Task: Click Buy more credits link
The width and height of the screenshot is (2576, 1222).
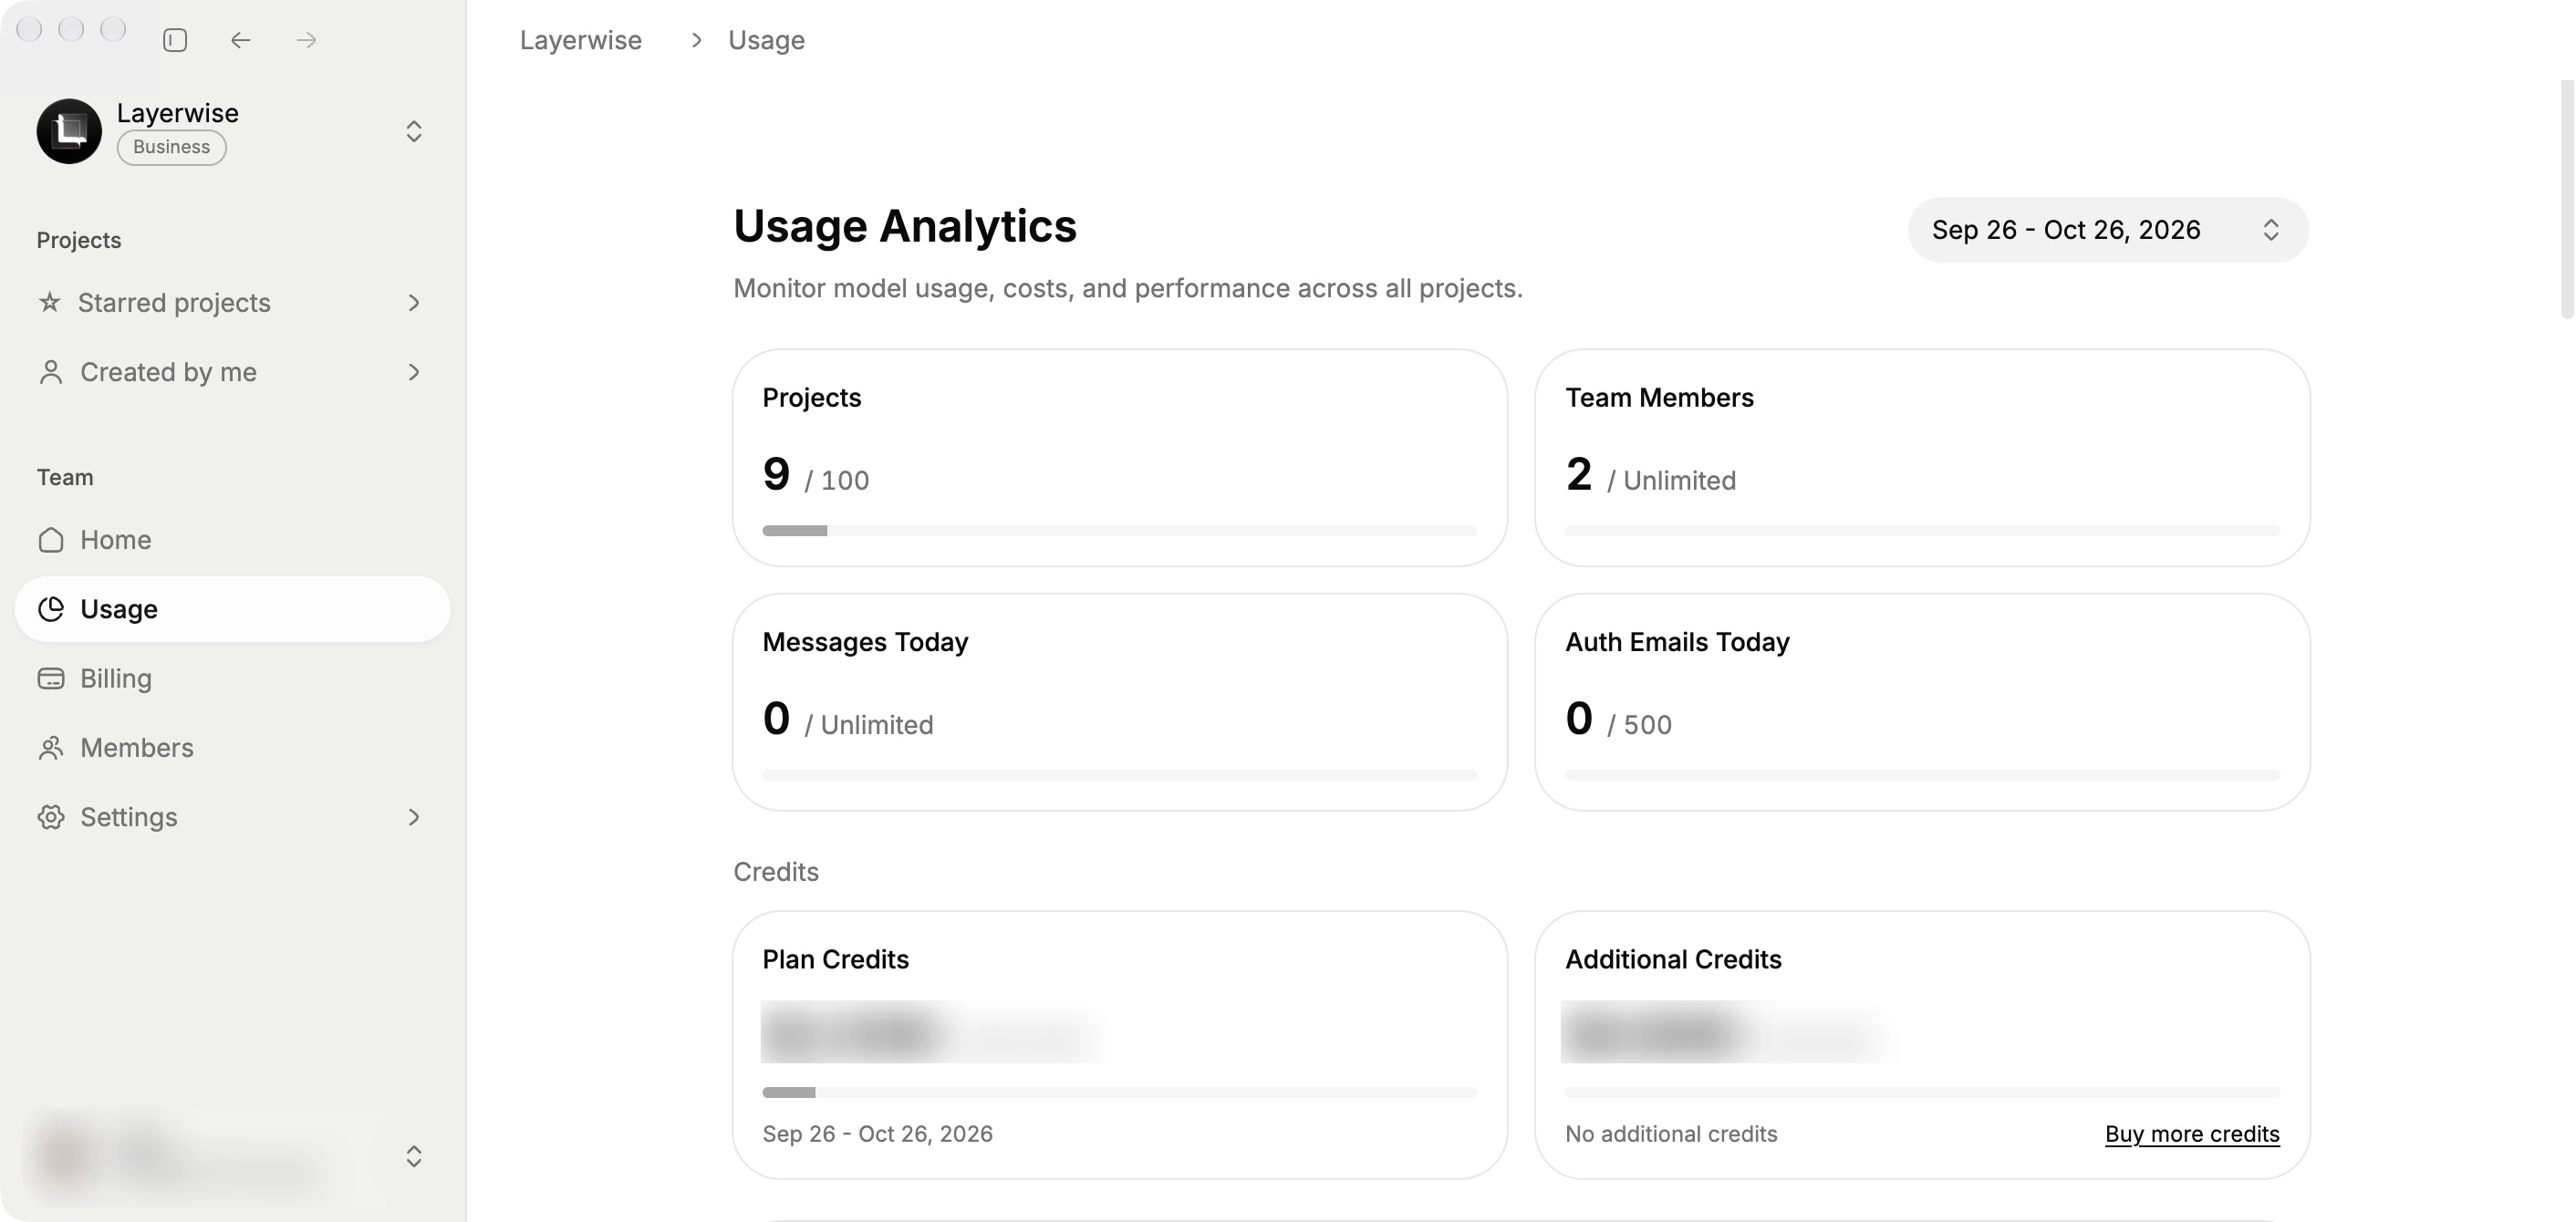Action: pyautogui.click(x=2192, y=1134)
